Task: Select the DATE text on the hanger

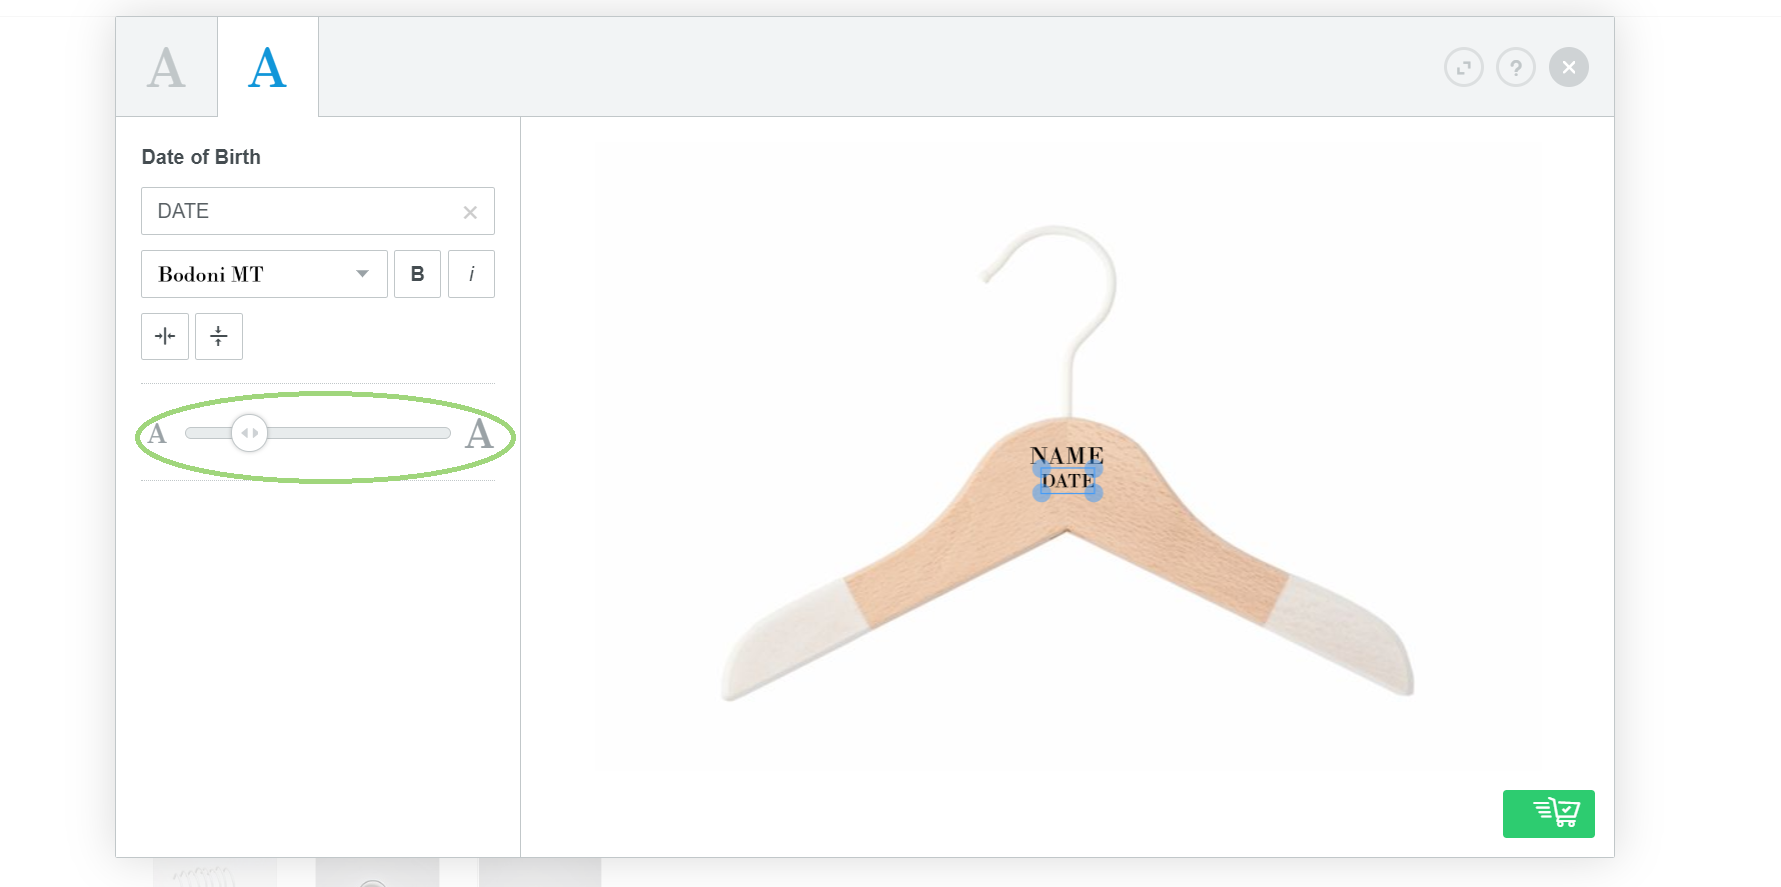Action: pos(1068,481)
